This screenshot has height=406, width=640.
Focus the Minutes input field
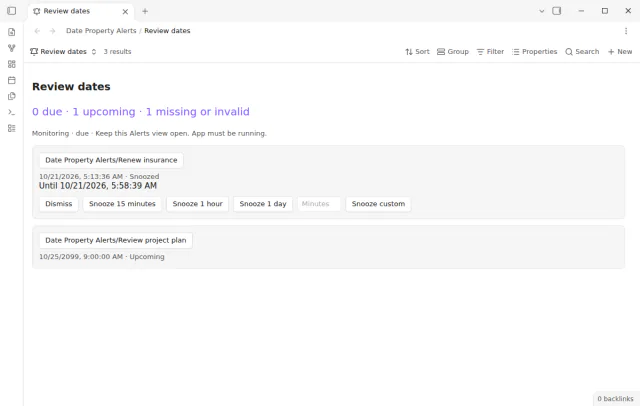coord(319,204)
